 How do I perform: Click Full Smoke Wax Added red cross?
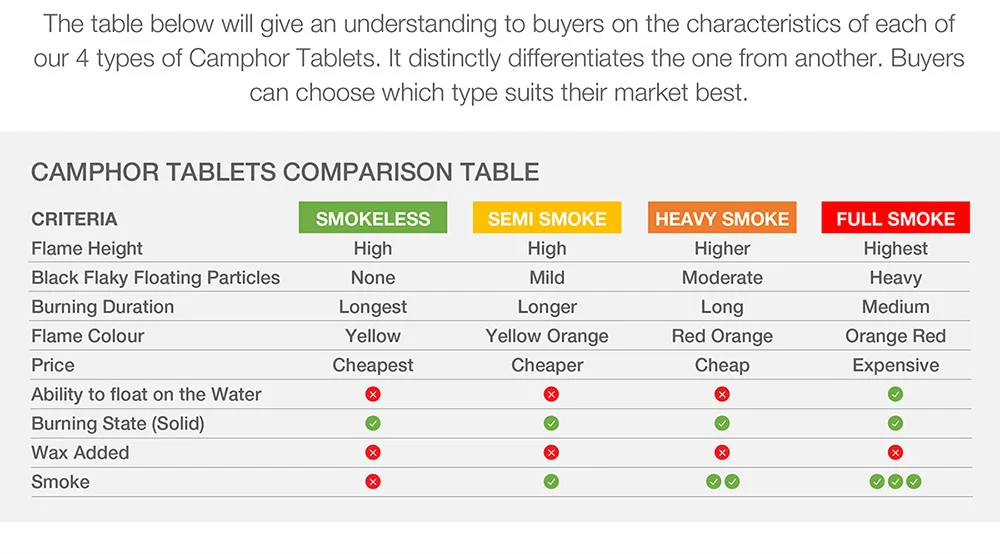[x=895, y=453]
